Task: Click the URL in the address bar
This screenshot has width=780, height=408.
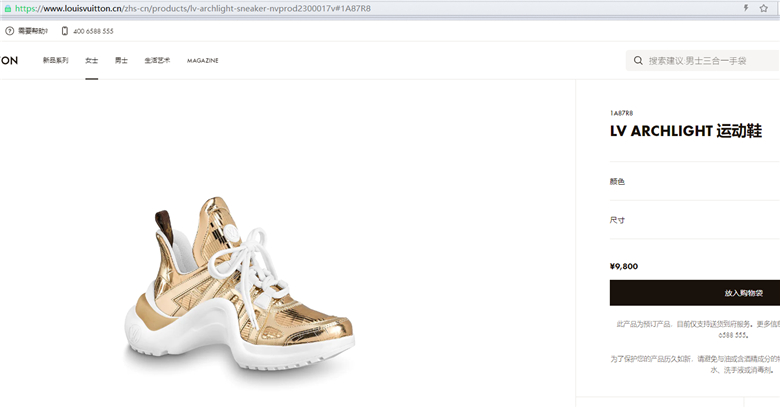Action: (x=193, y=8)
